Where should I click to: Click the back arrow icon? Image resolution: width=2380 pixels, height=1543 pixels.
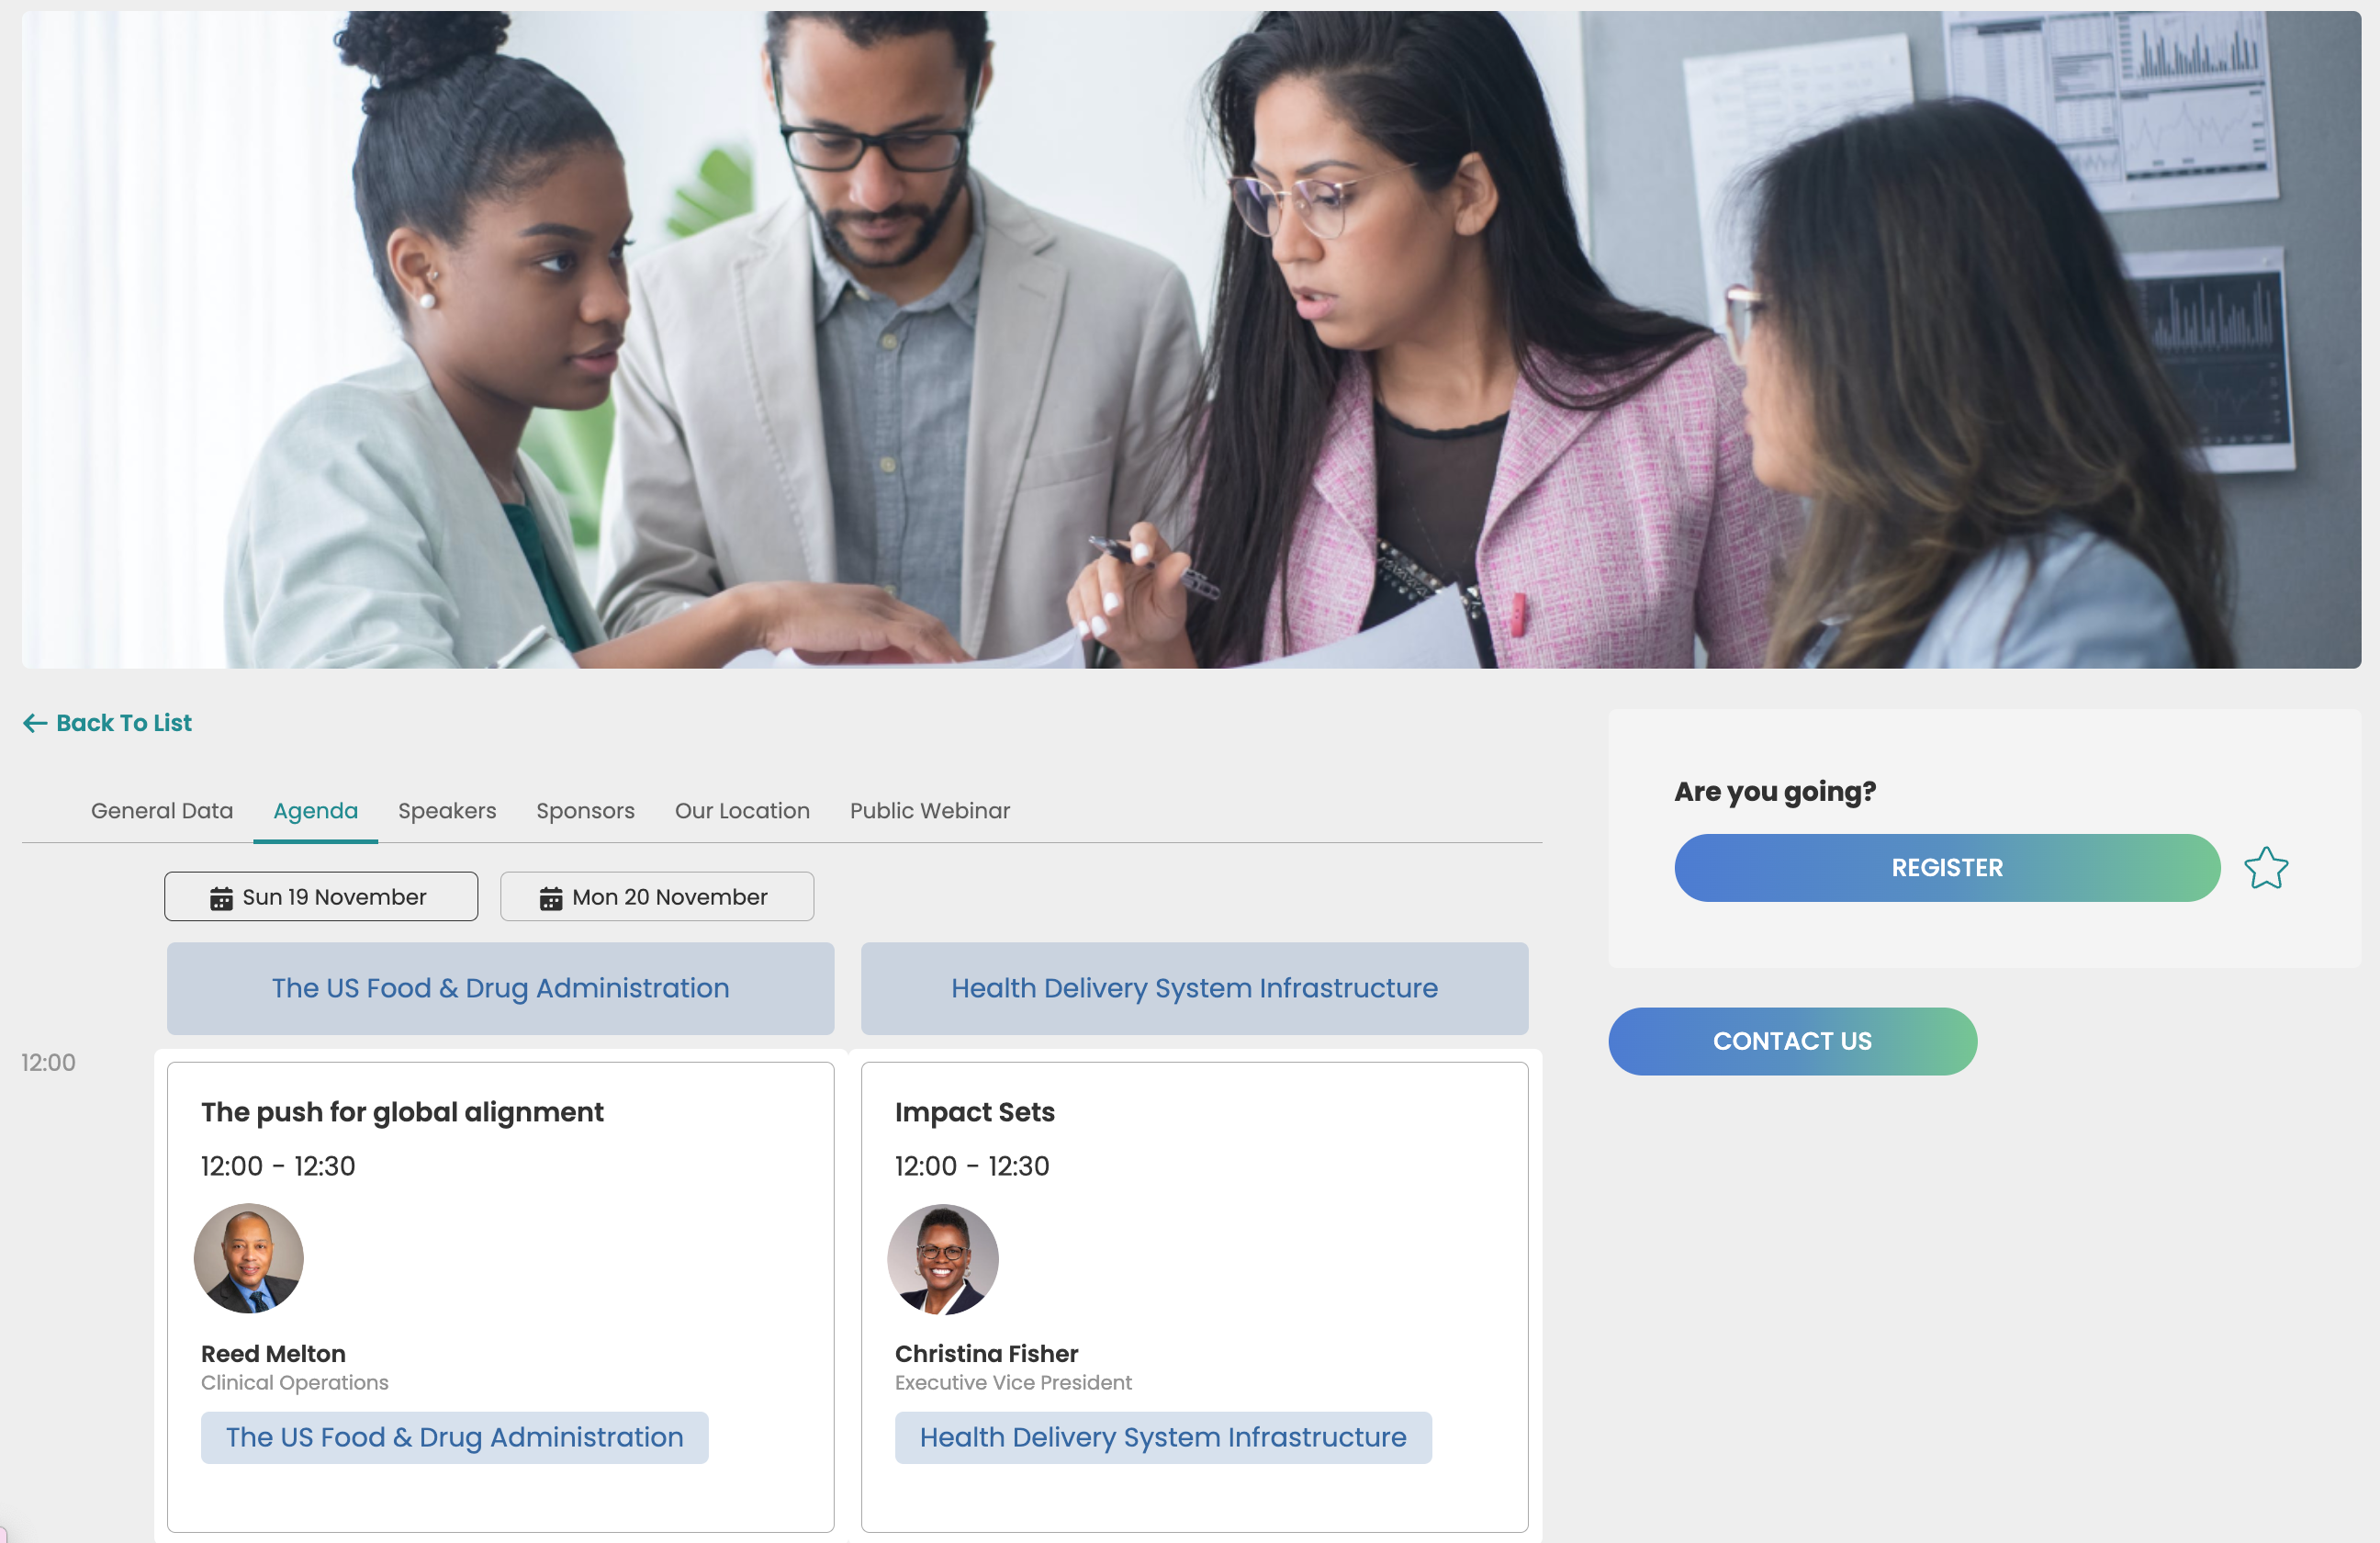(35, 723)
